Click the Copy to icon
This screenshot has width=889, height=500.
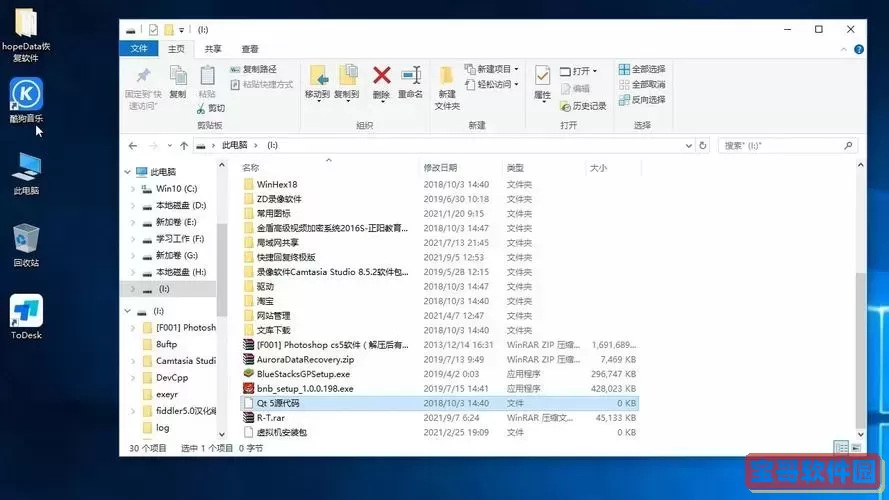[x=347, y=76]
